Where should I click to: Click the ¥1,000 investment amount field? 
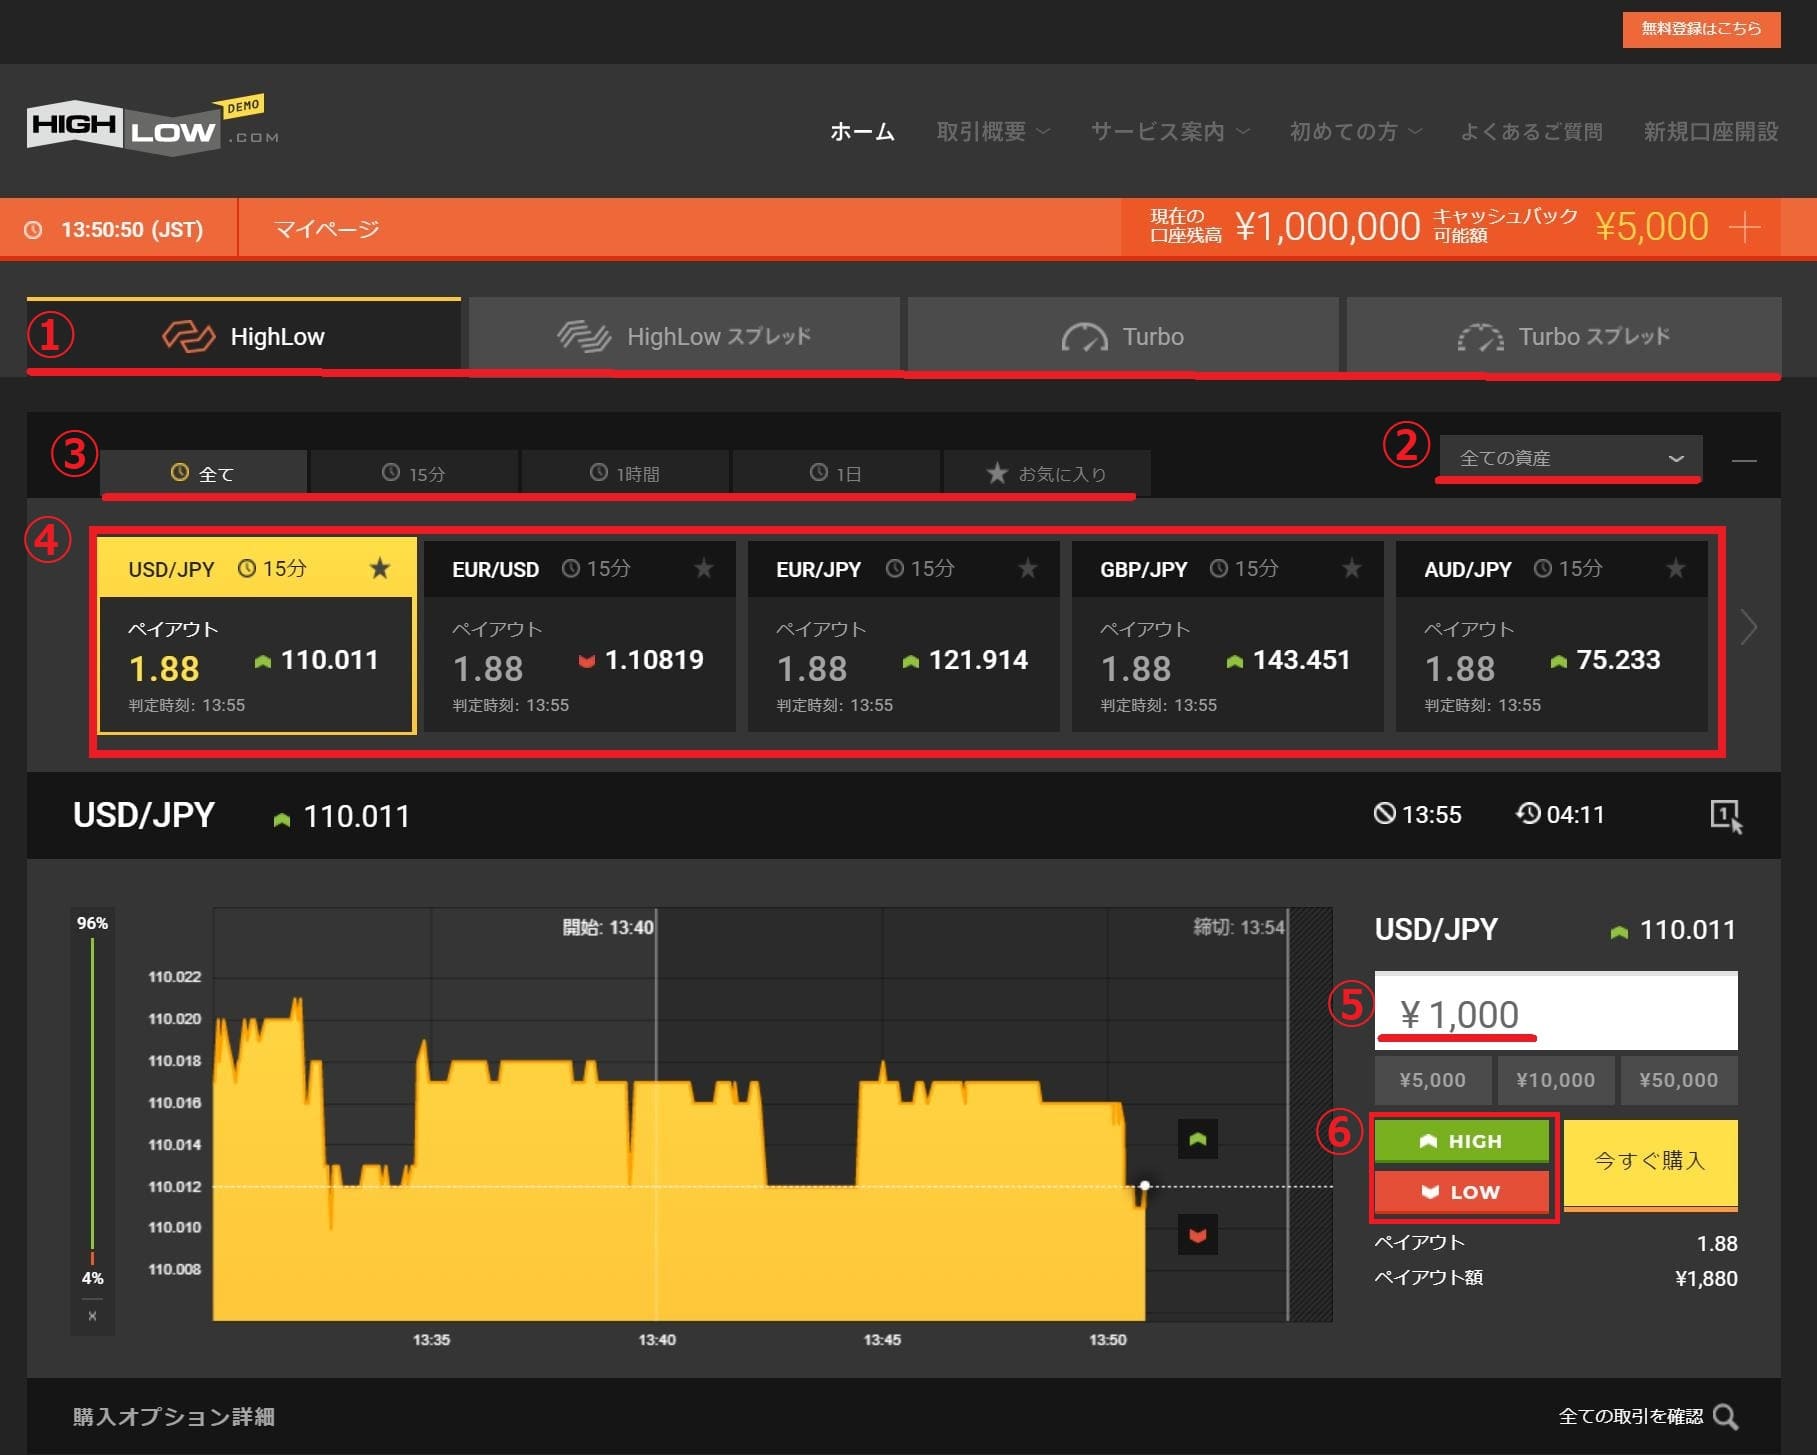pos(1556,1011)
